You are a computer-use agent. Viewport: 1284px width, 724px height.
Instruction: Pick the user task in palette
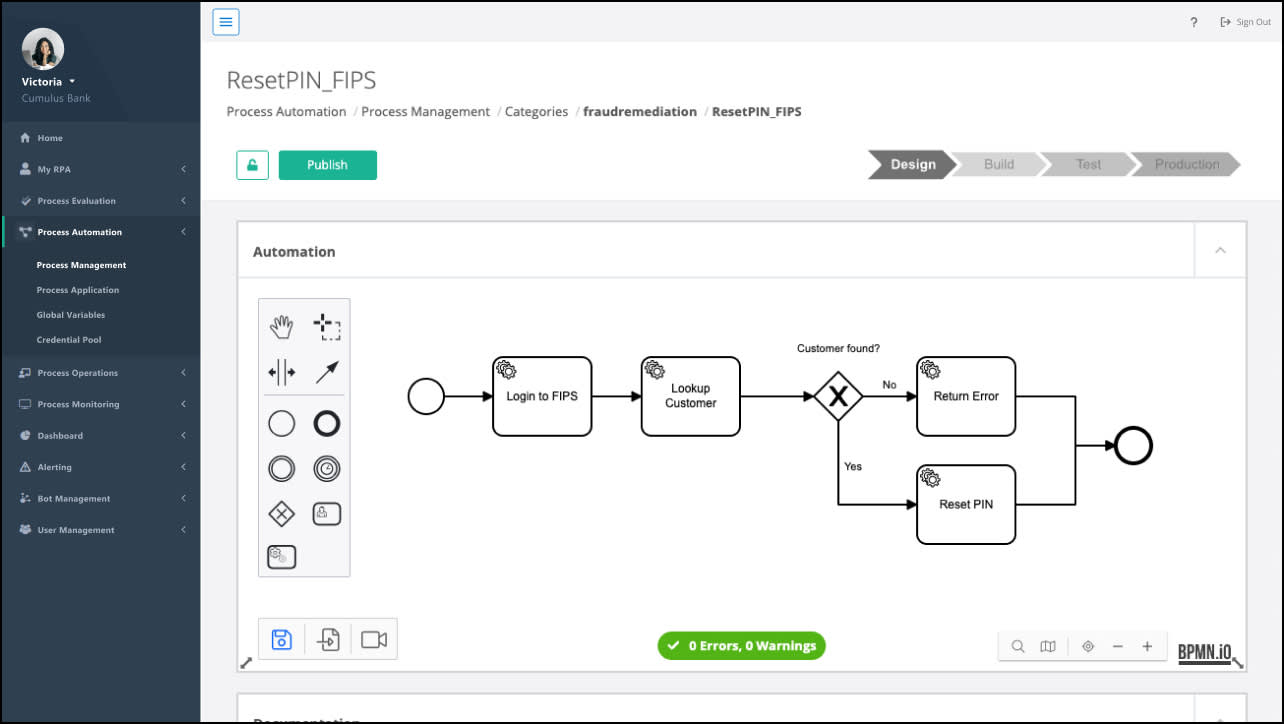[x=326, y=514]
